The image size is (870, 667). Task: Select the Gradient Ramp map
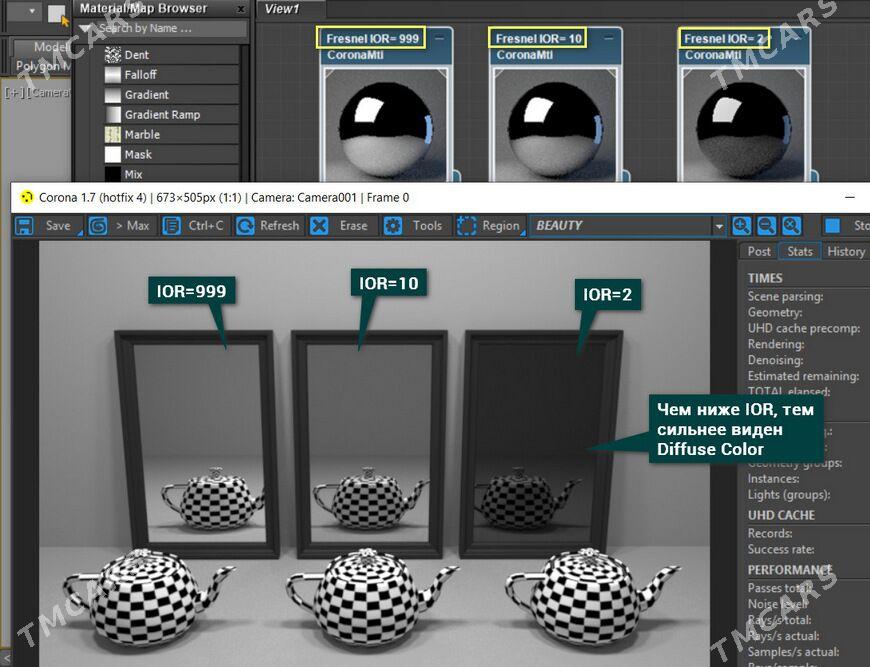pyautogui.click(x=162, y=115)
